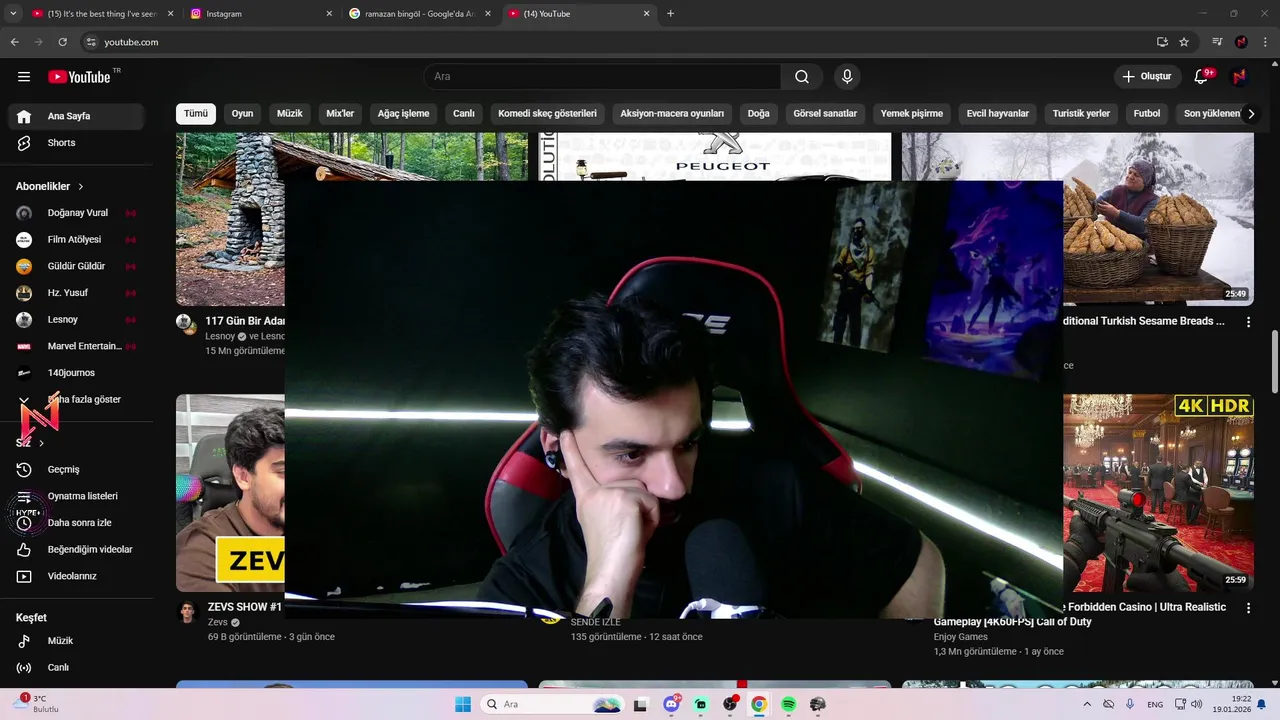Select the Oyun filter chip
Viewport: 1280px width, 720px height.
243,114
